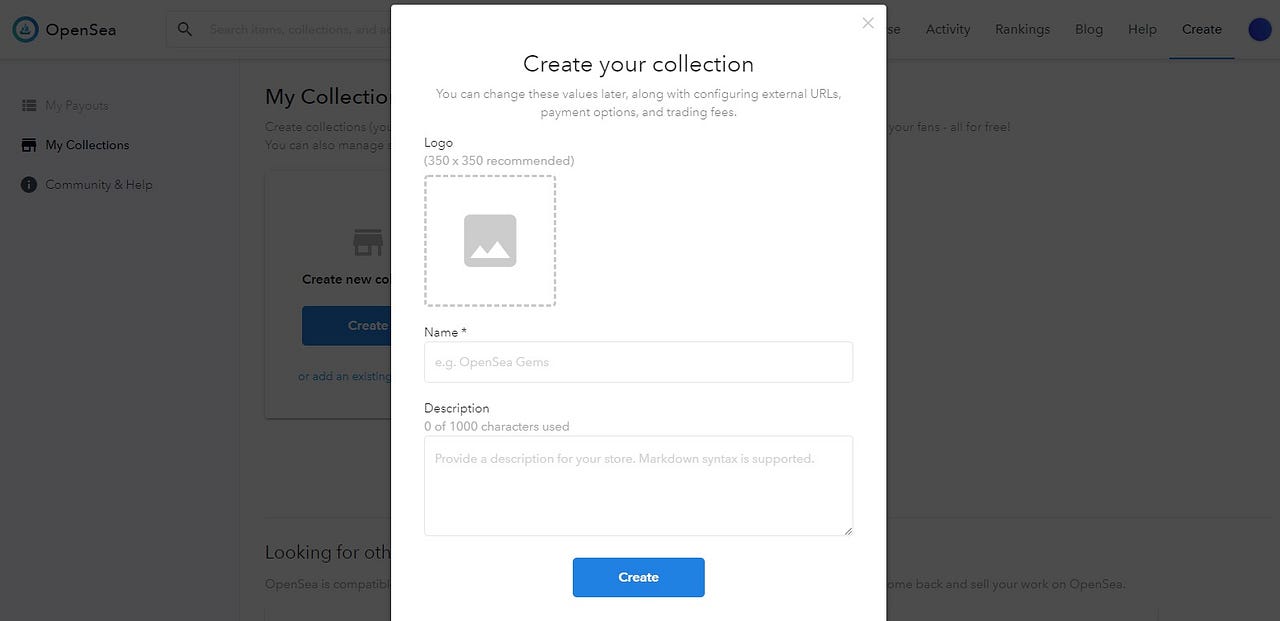Open the Help link in the header

coord(1142,29)
